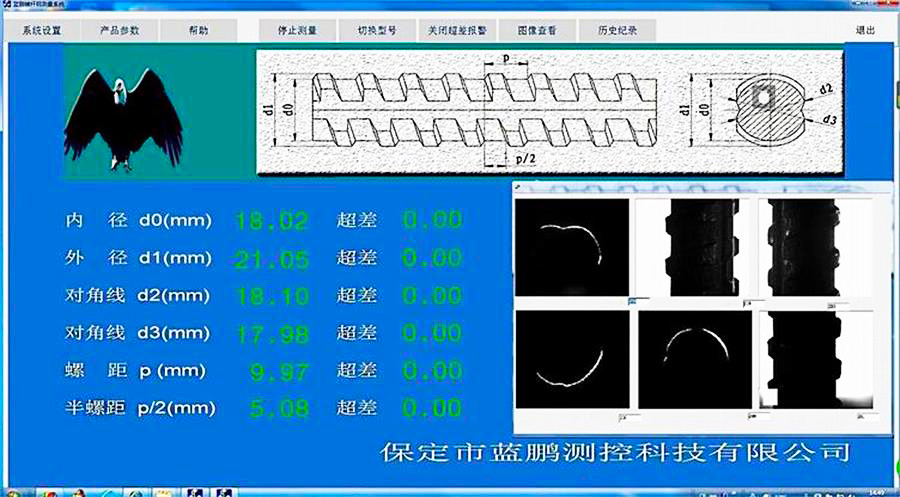This screenshot has width=900, height=497.
Task: Select the bottom-middle arc profile image
Action: (694, 358)
